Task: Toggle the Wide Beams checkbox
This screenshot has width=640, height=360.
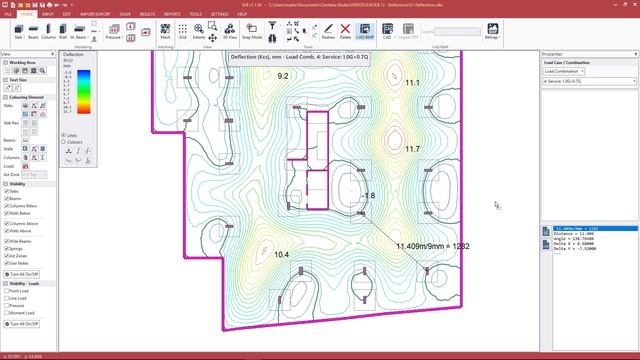Action: (x=7, y=241)
